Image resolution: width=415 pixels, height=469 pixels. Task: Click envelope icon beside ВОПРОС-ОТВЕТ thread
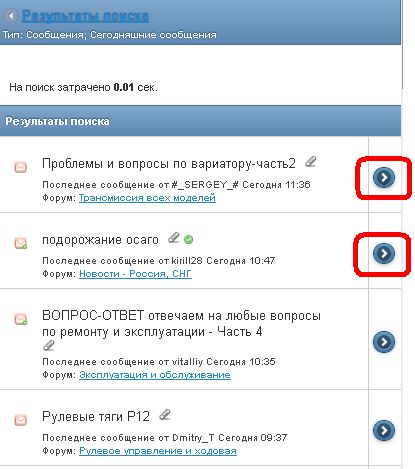(x=20, y=319)
